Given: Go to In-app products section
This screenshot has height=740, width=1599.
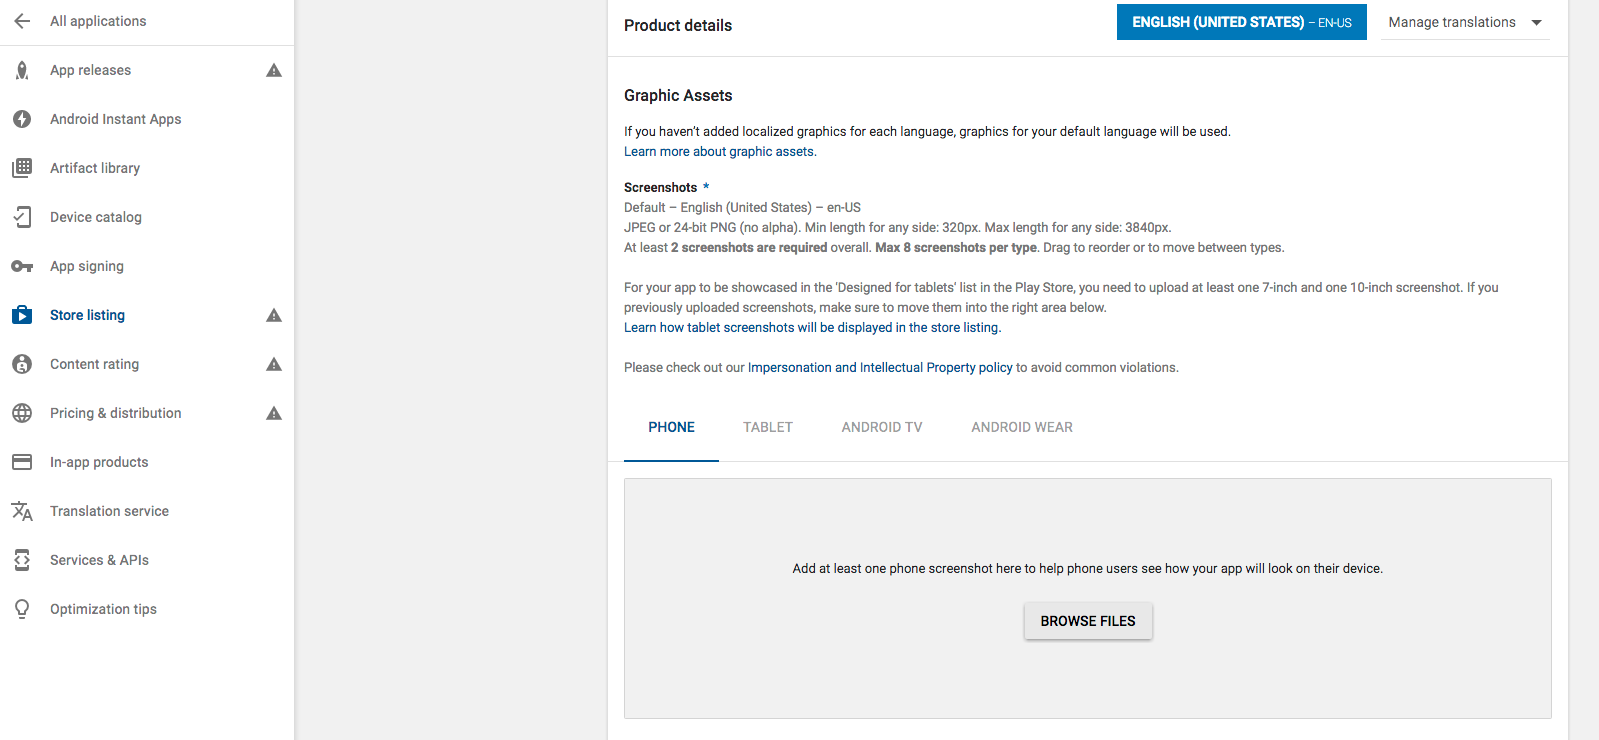Looking at the screenshot, I should pos(99,462).
